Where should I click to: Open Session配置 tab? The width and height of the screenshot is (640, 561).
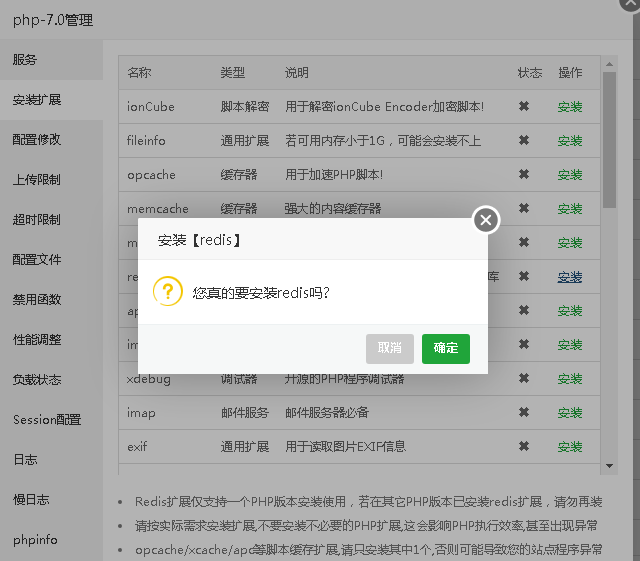point(47,420)
